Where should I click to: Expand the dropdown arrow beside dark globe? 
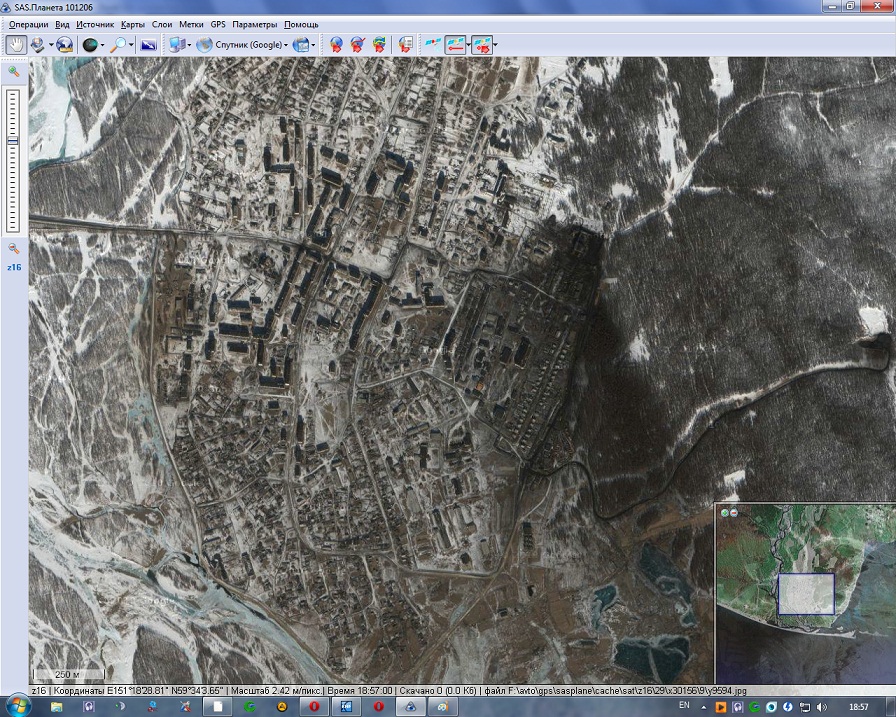(x=103, y=44)
